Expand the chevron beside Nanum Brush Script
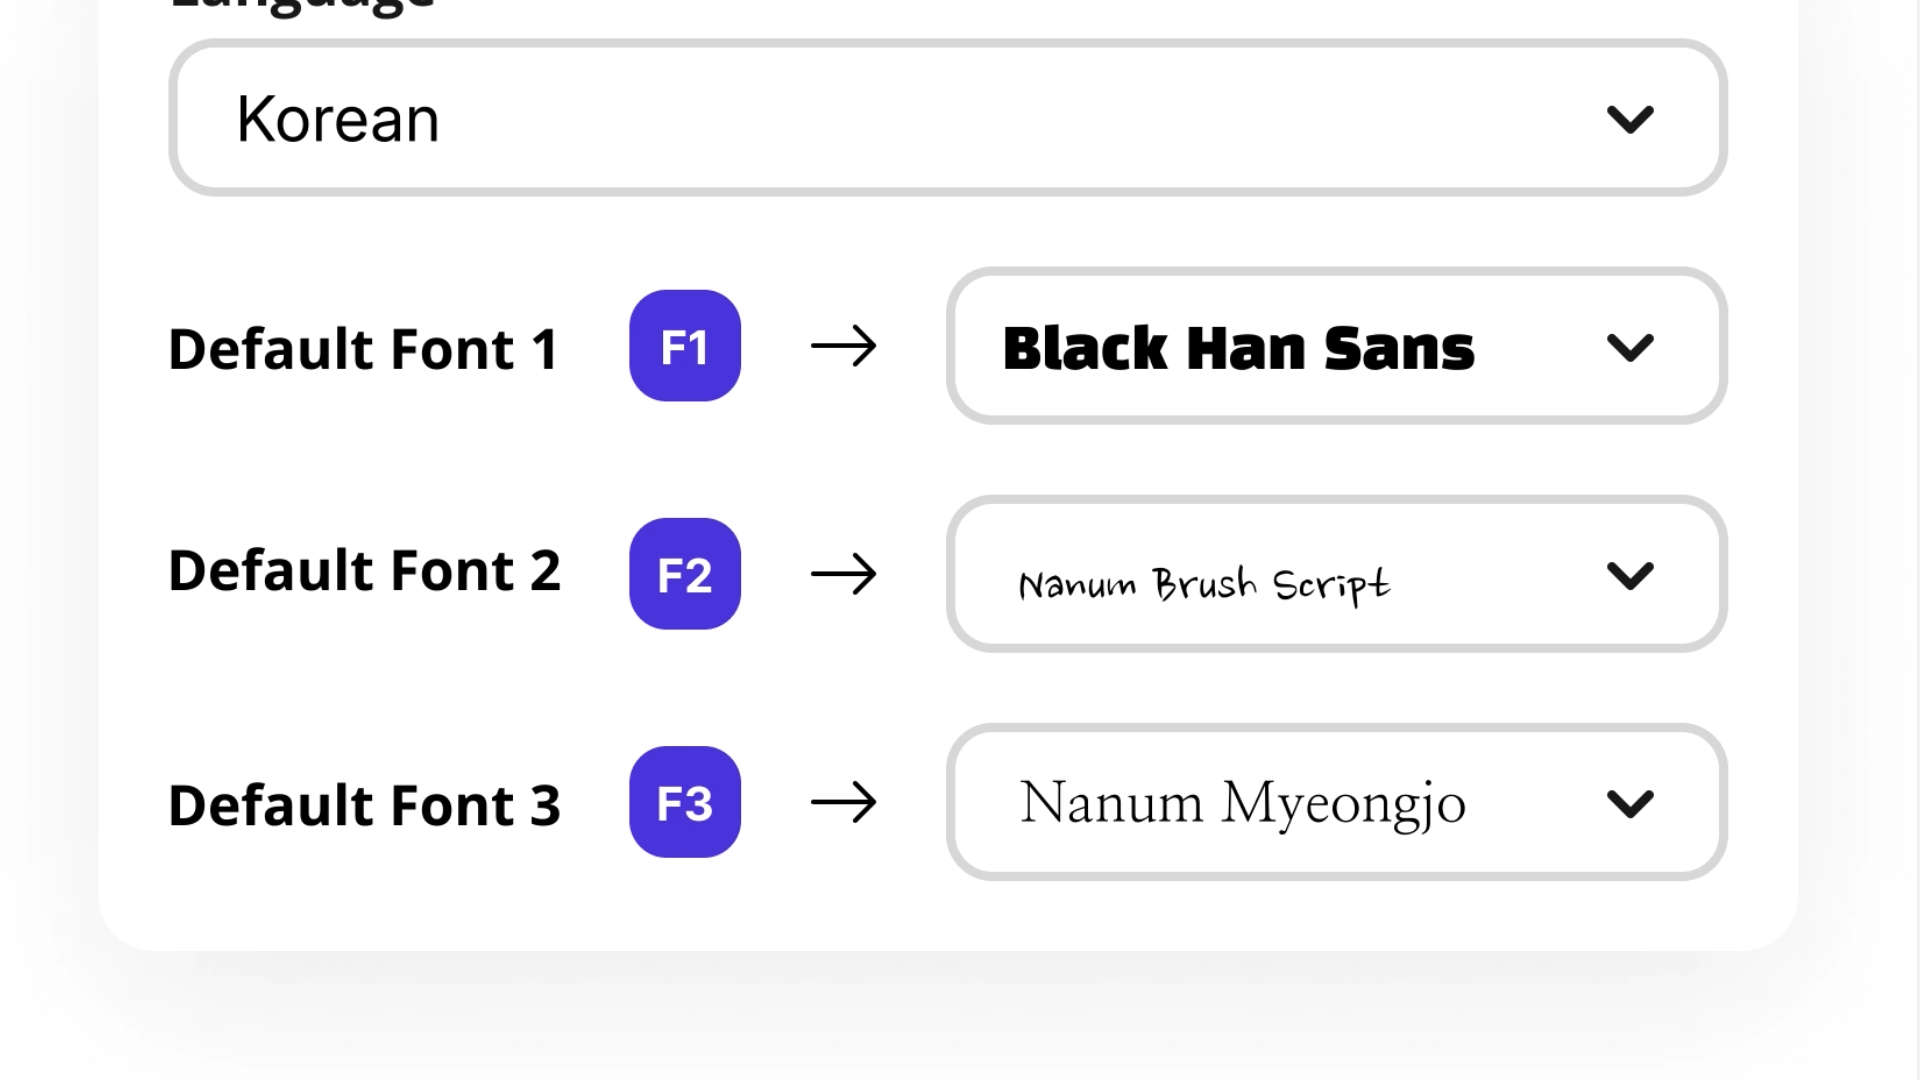Screen dimensions: 1920x1080 (x=1630, y=576)
